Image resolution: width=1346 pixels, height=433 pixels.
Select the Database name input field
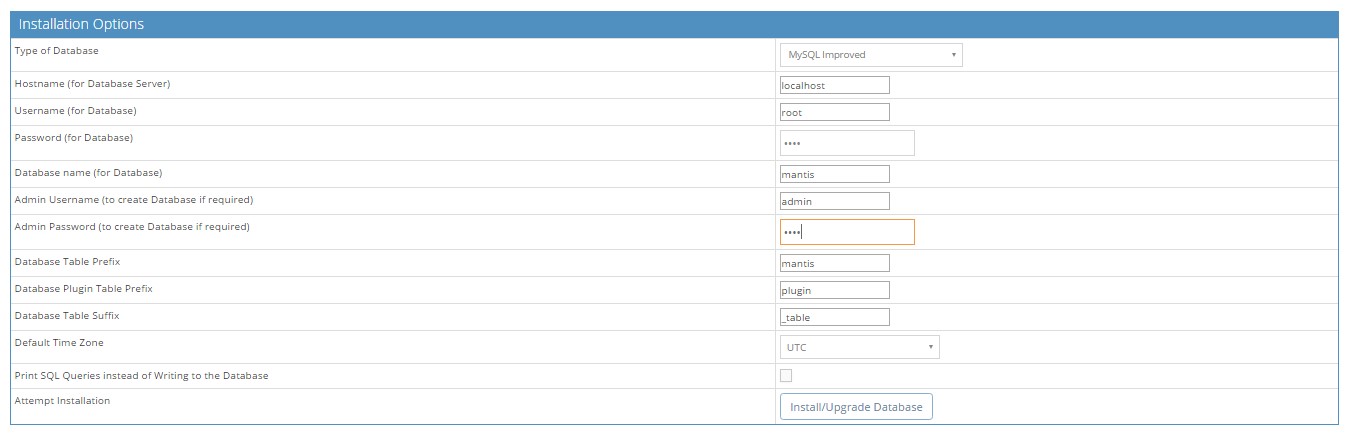click(x=834, y=175)
